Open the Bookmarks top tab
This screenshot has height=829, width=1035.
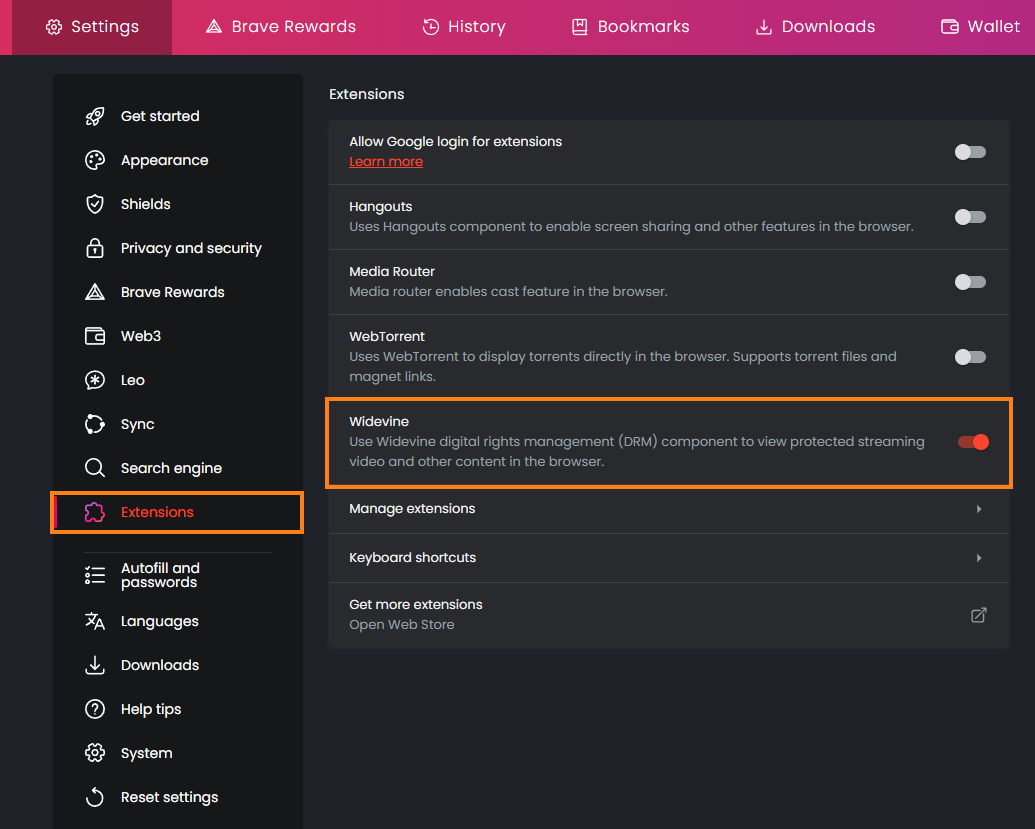coord(630,27)
